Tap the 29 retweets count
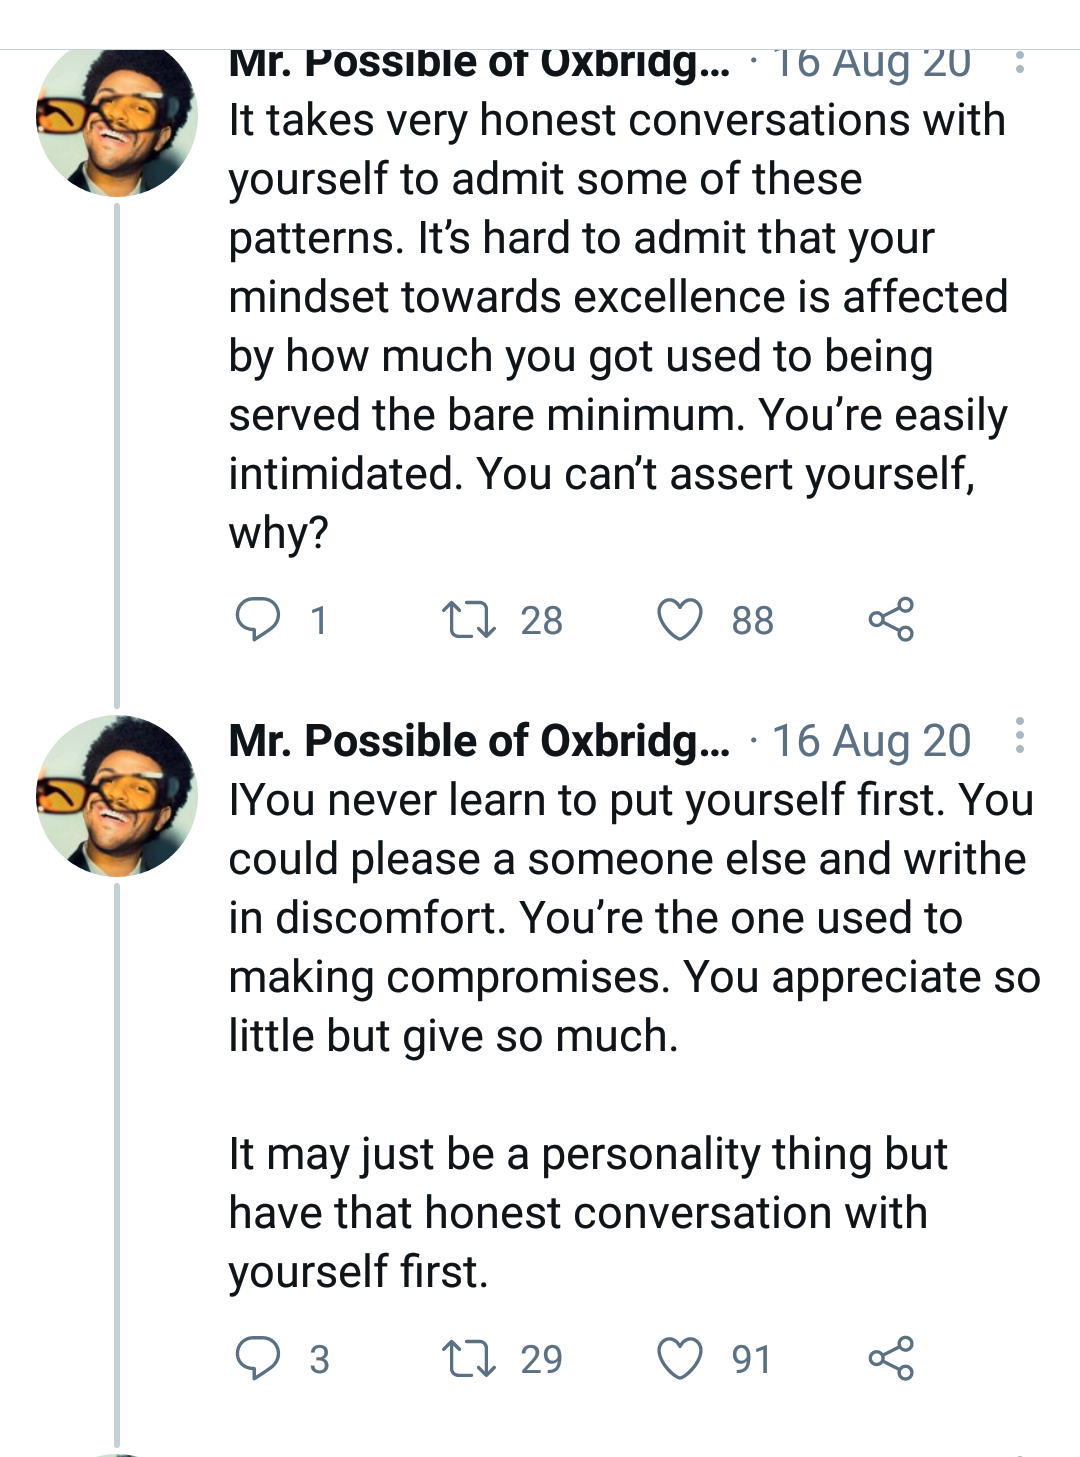The width and height of the screenshot is (1080, 1457). pos(542,1360)
